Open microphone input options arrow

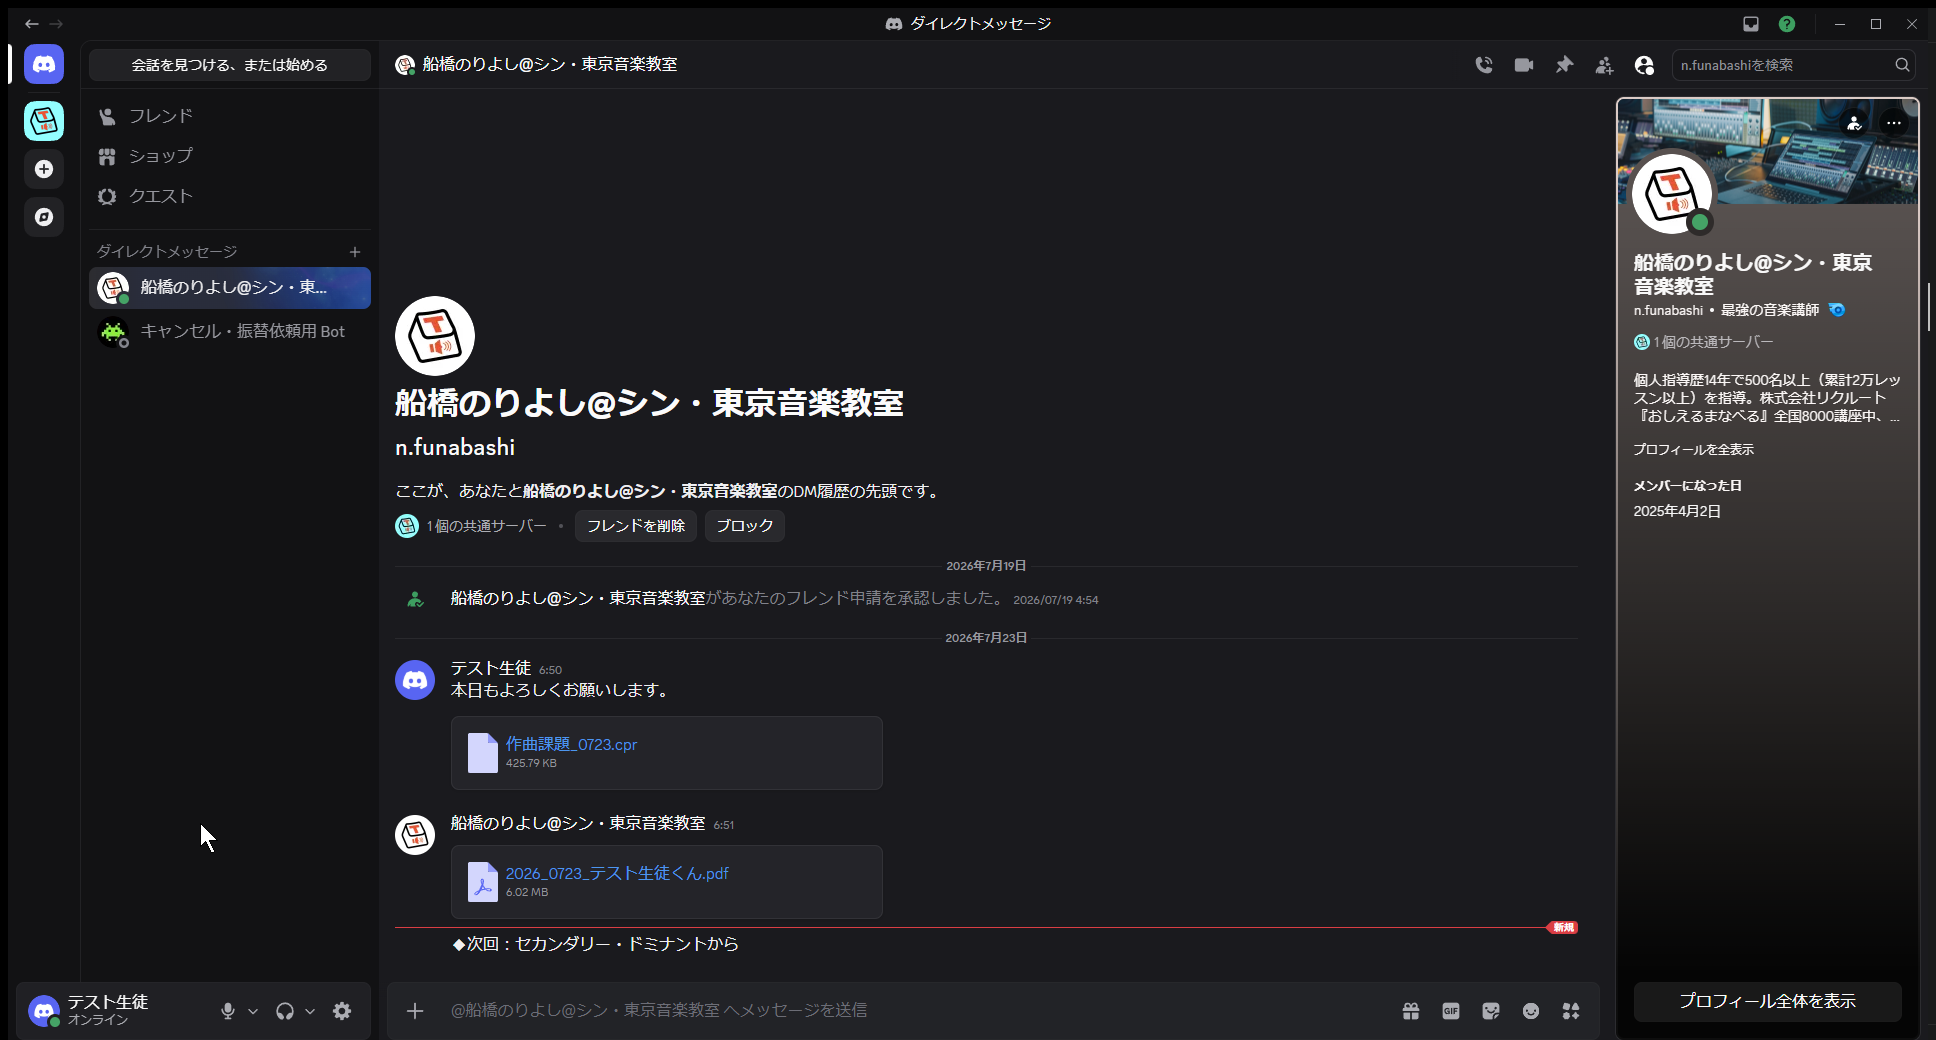(x=253, y=1011)
